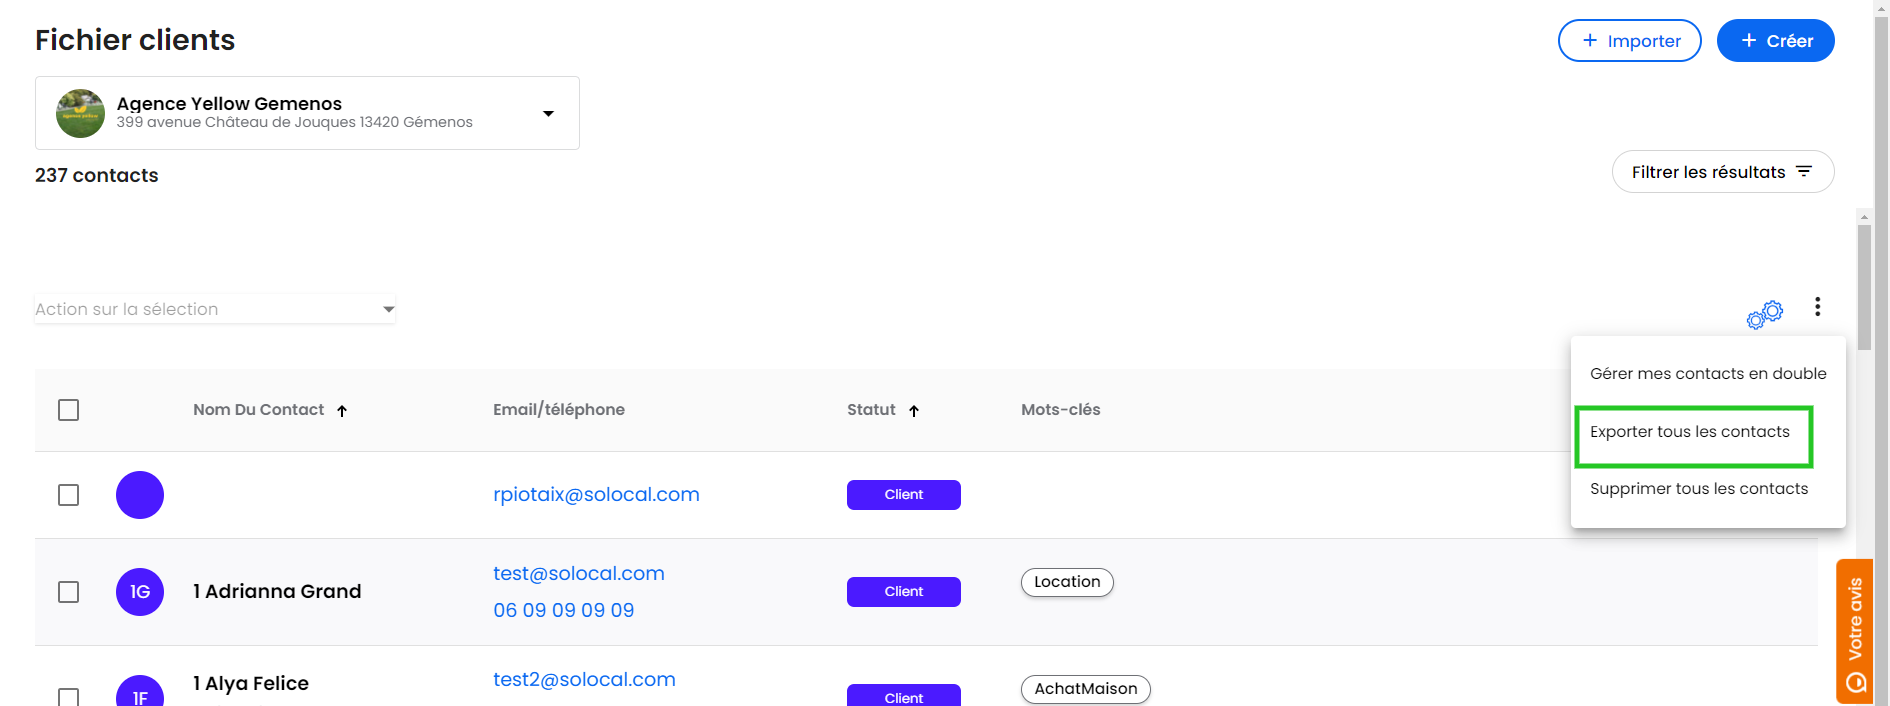Click the Fichier clients page title

[135, 40]
